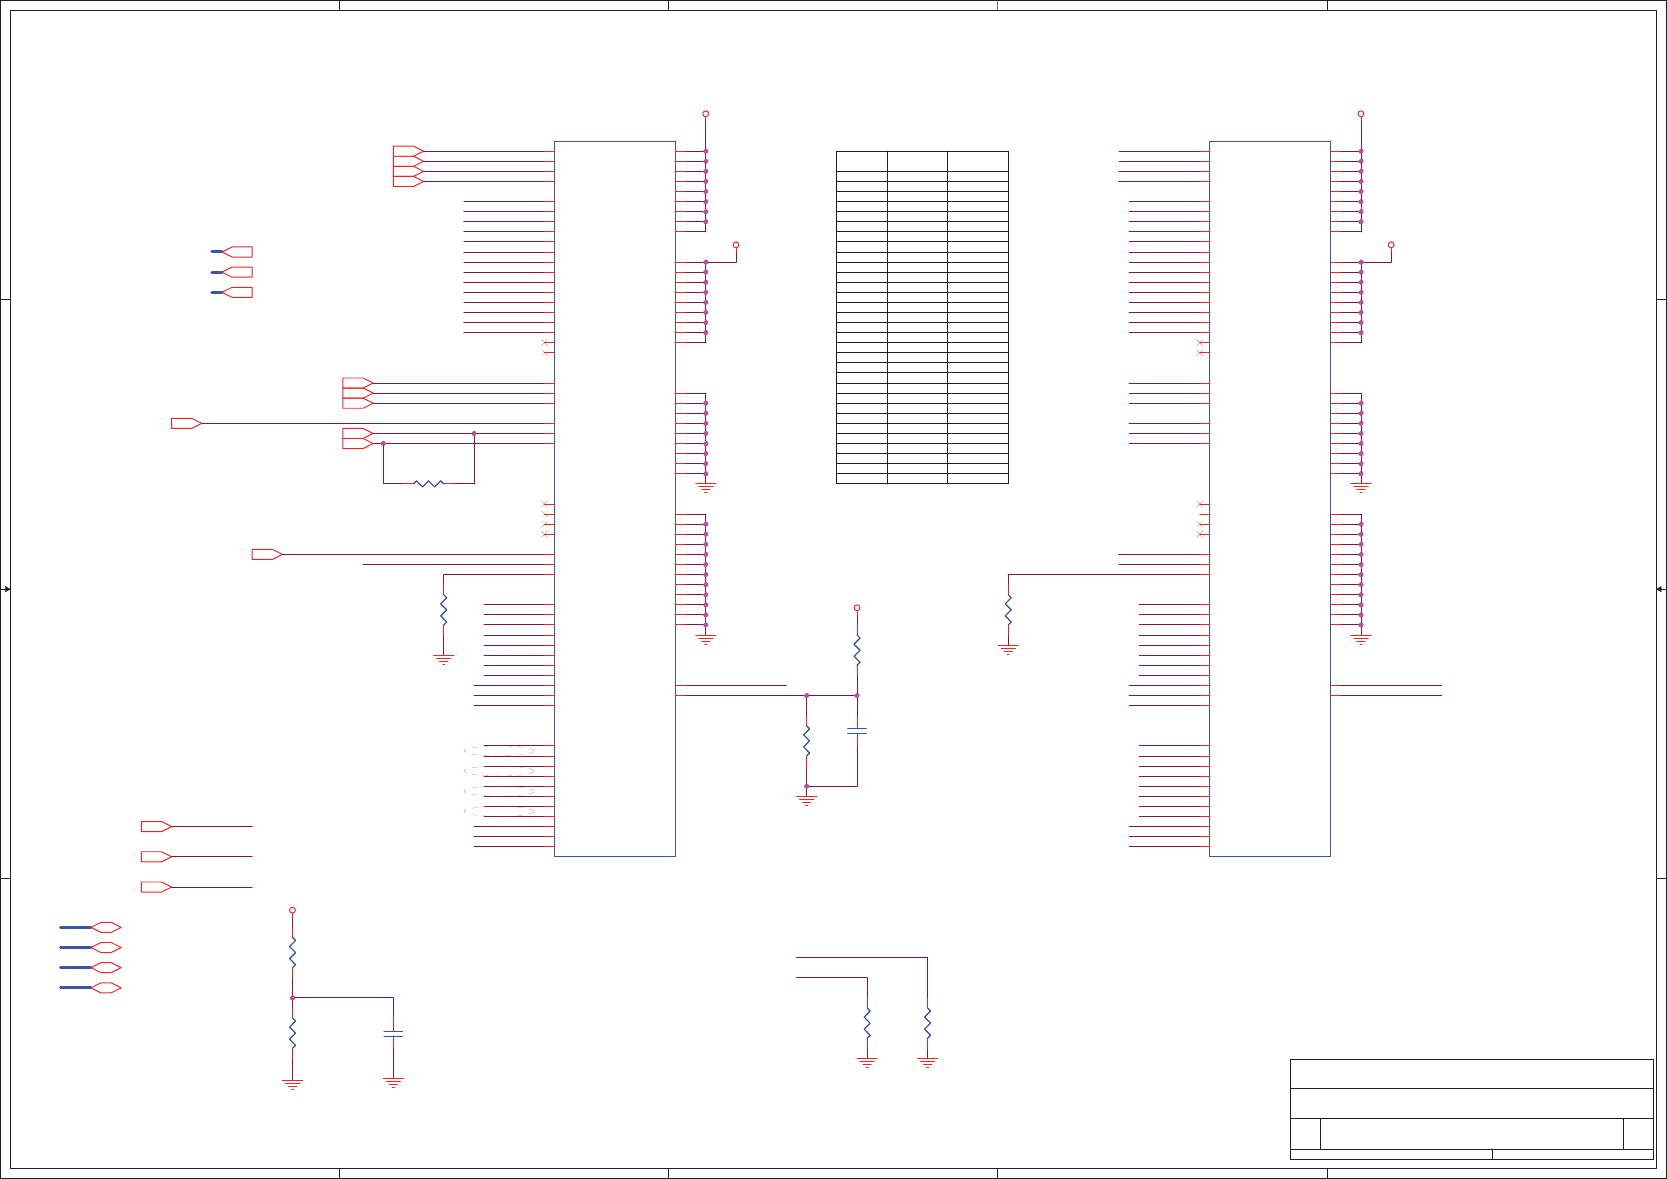Screen dimensions: 1667x1179
Task: Click the left border arrow marker
Action: [6, 589]
